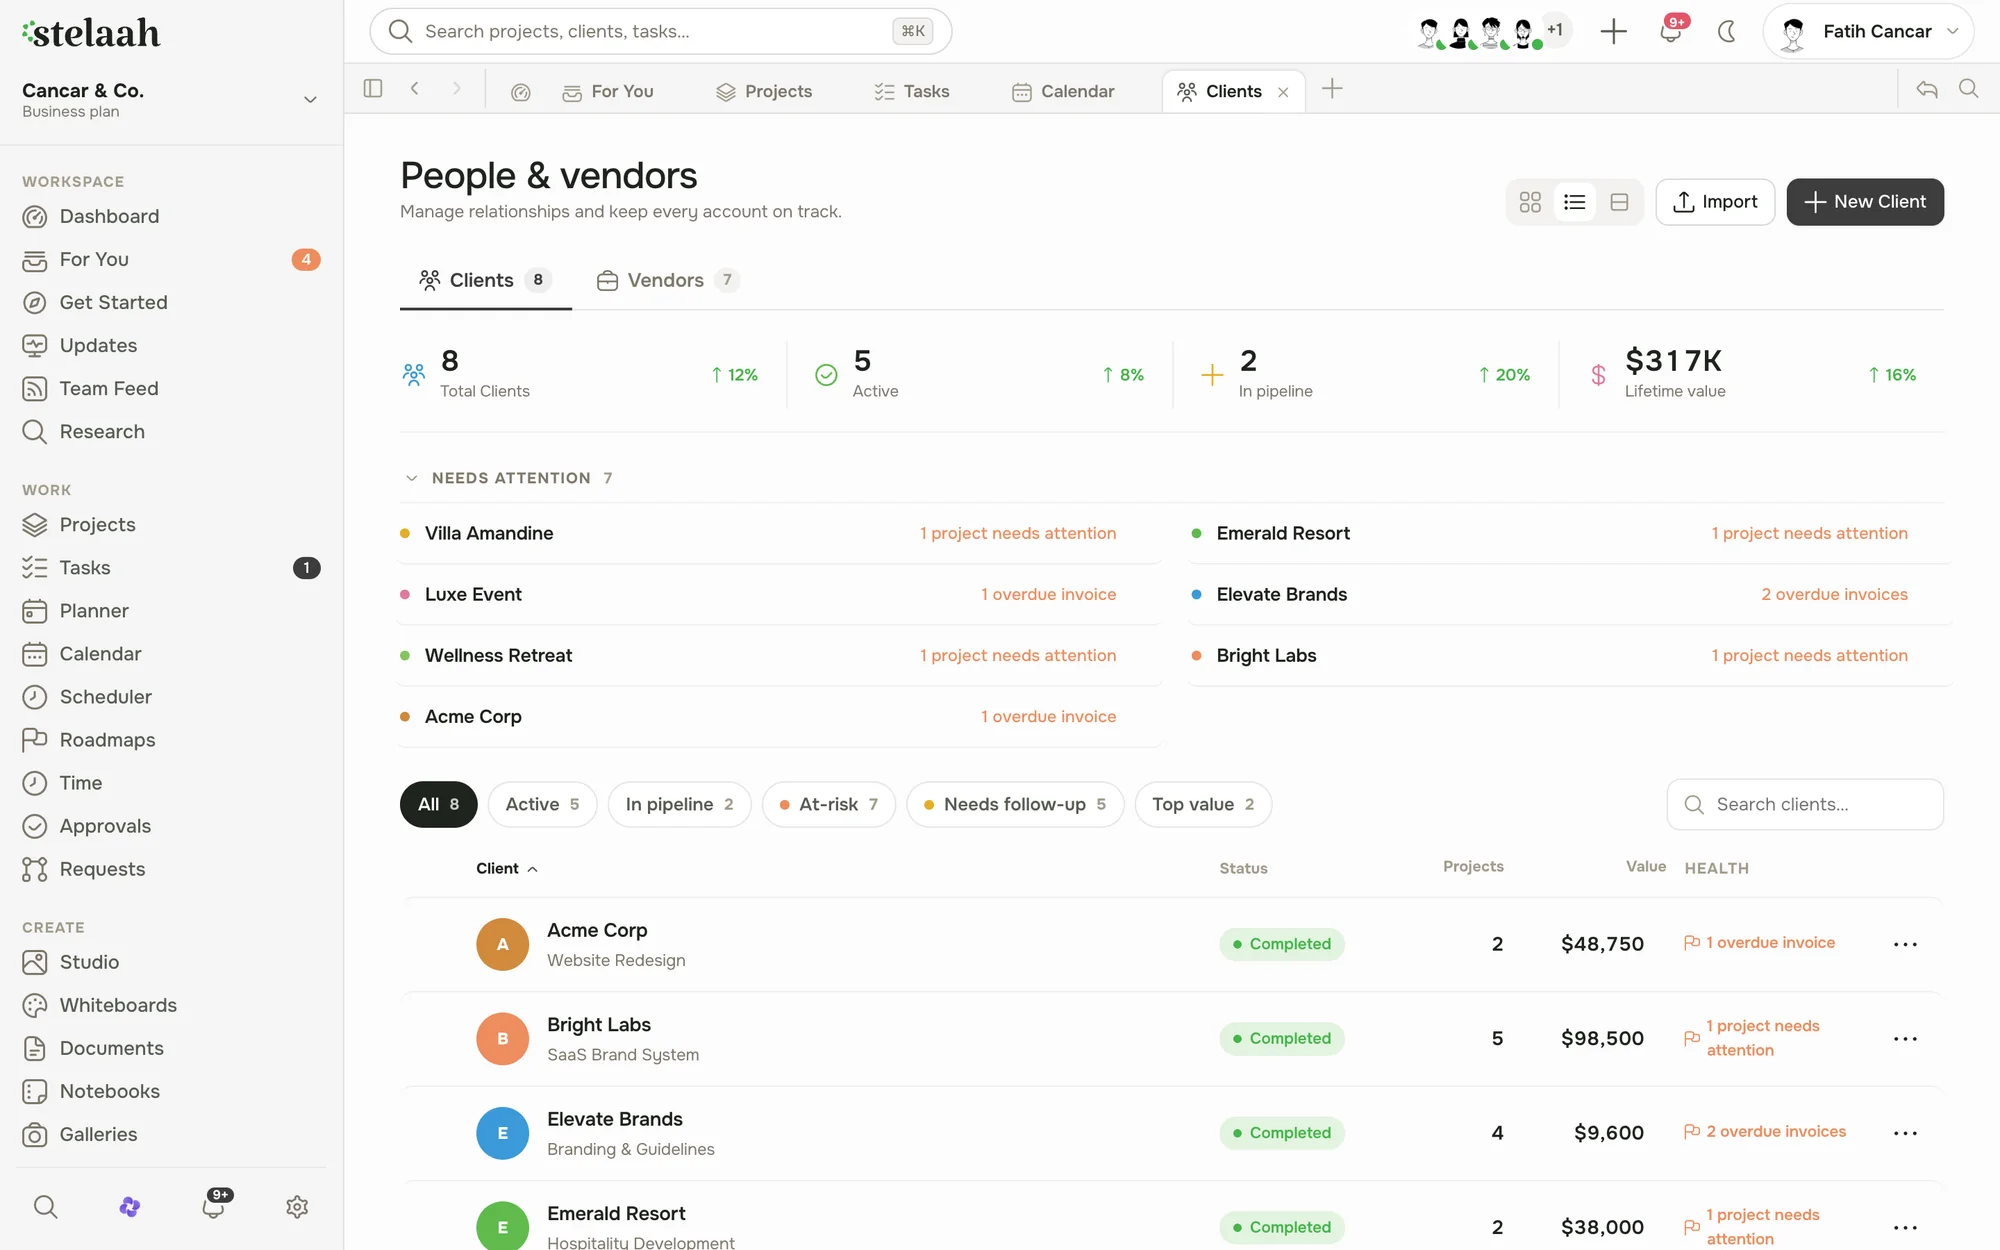Screen dimensions: 2000x1250
Task: Click the reply arrow icon in tab bar
Action: (x=1927, y=89)
